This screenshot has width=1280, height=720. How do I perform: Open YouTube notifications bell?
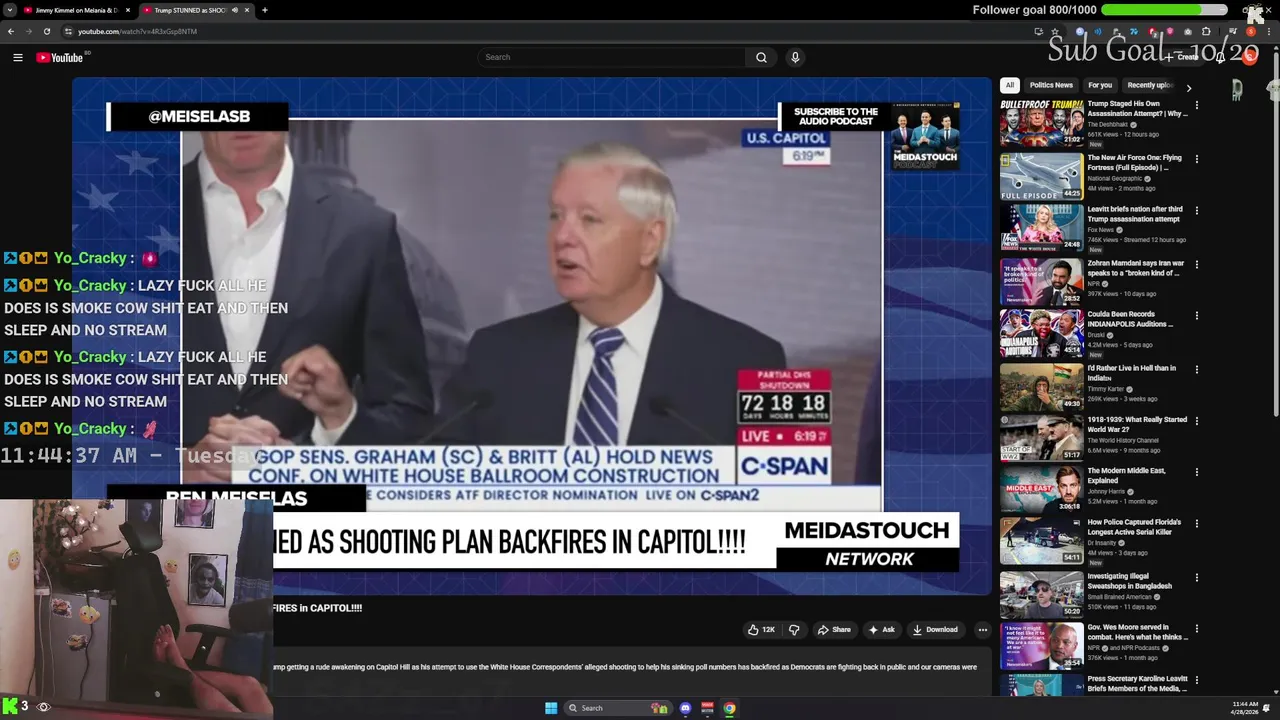coord(1220,57)
